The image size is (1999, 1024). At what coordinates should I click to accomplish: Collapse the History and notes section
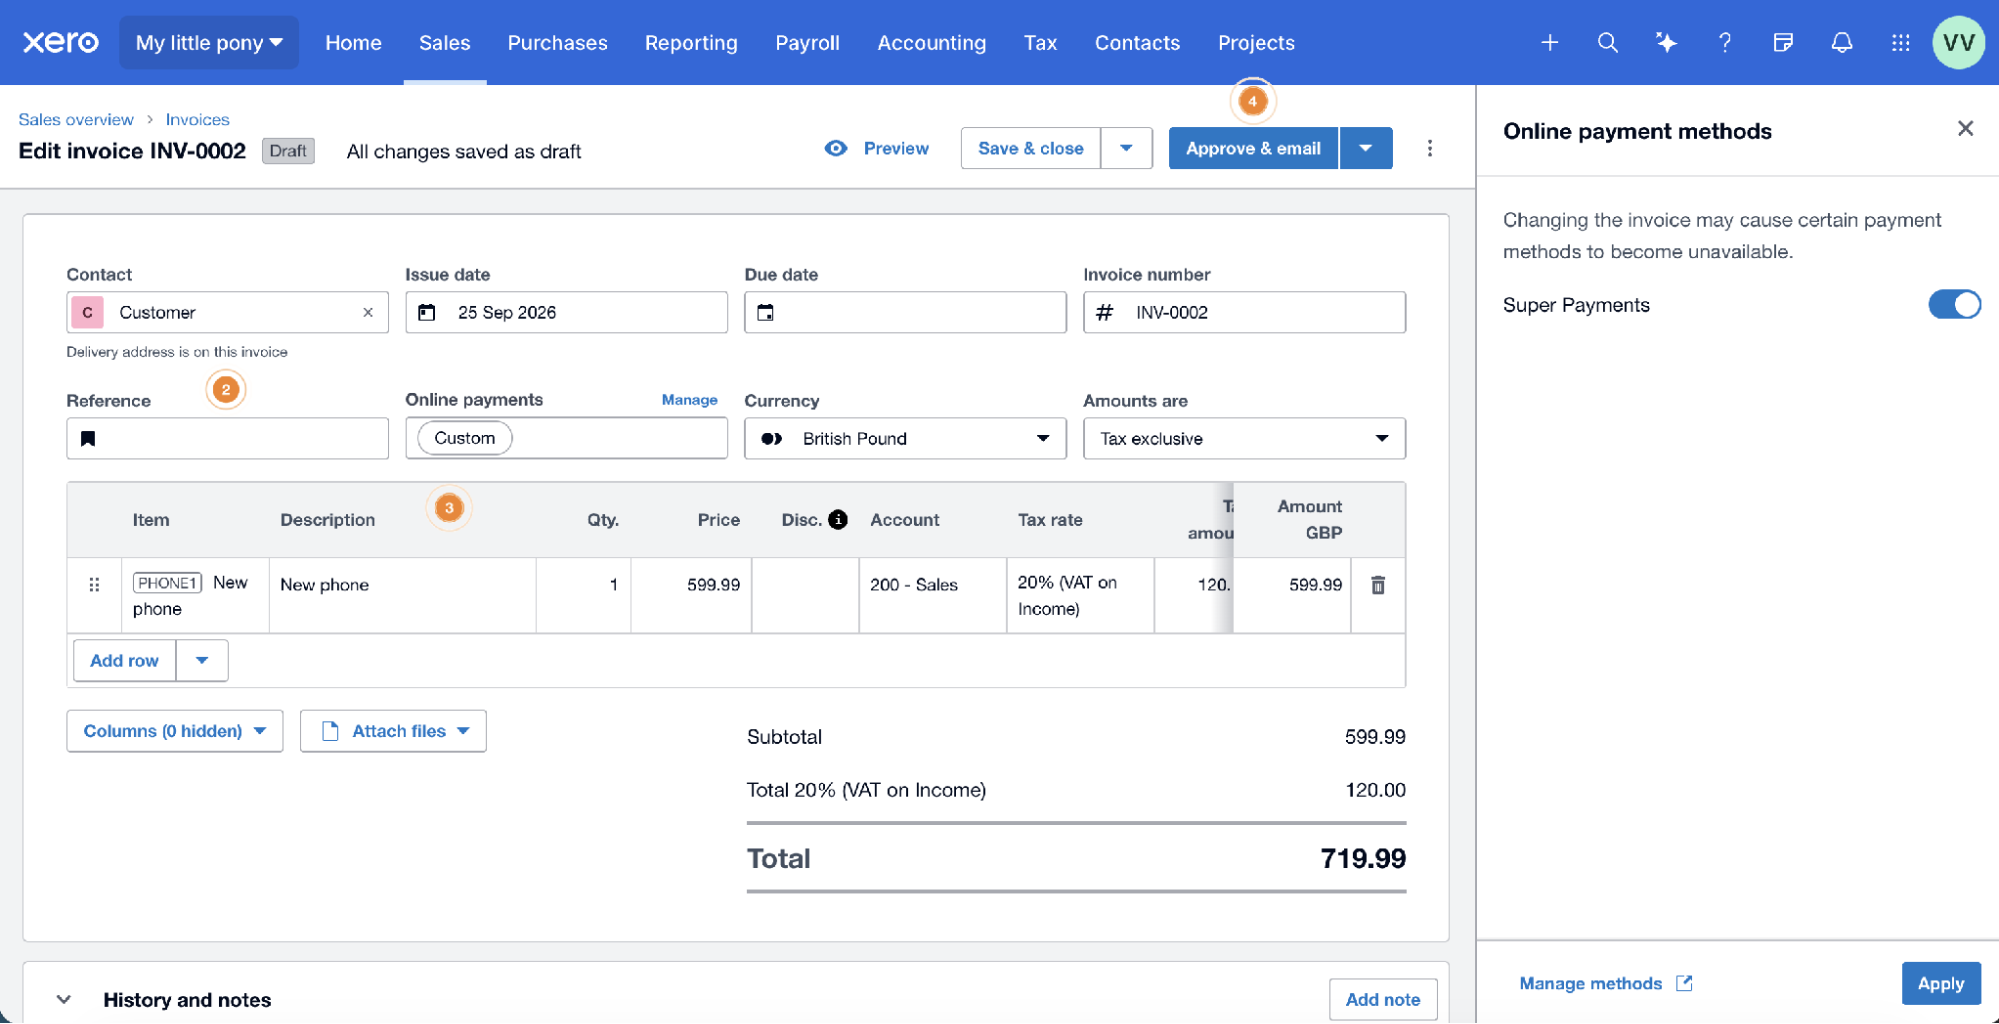click(64, 999)
